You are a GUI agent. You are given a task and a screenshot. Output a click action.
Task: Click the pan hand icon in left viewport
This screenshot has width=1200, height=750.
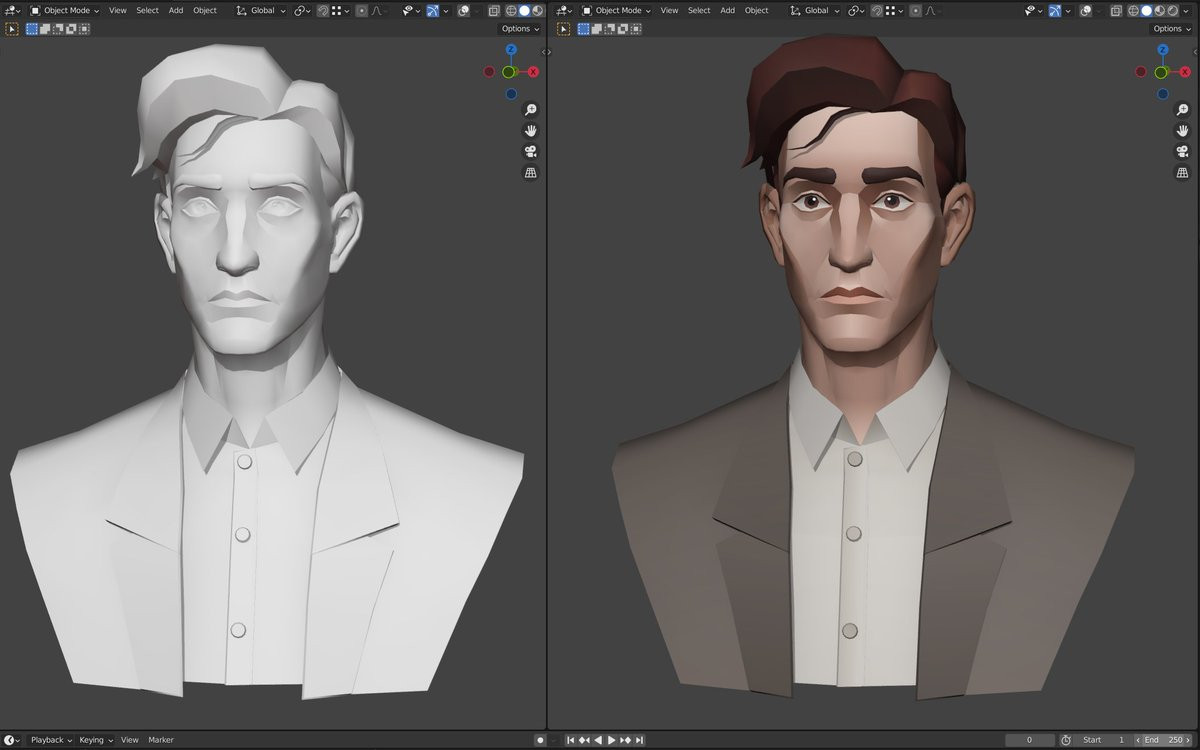click(x=530, y=131)
